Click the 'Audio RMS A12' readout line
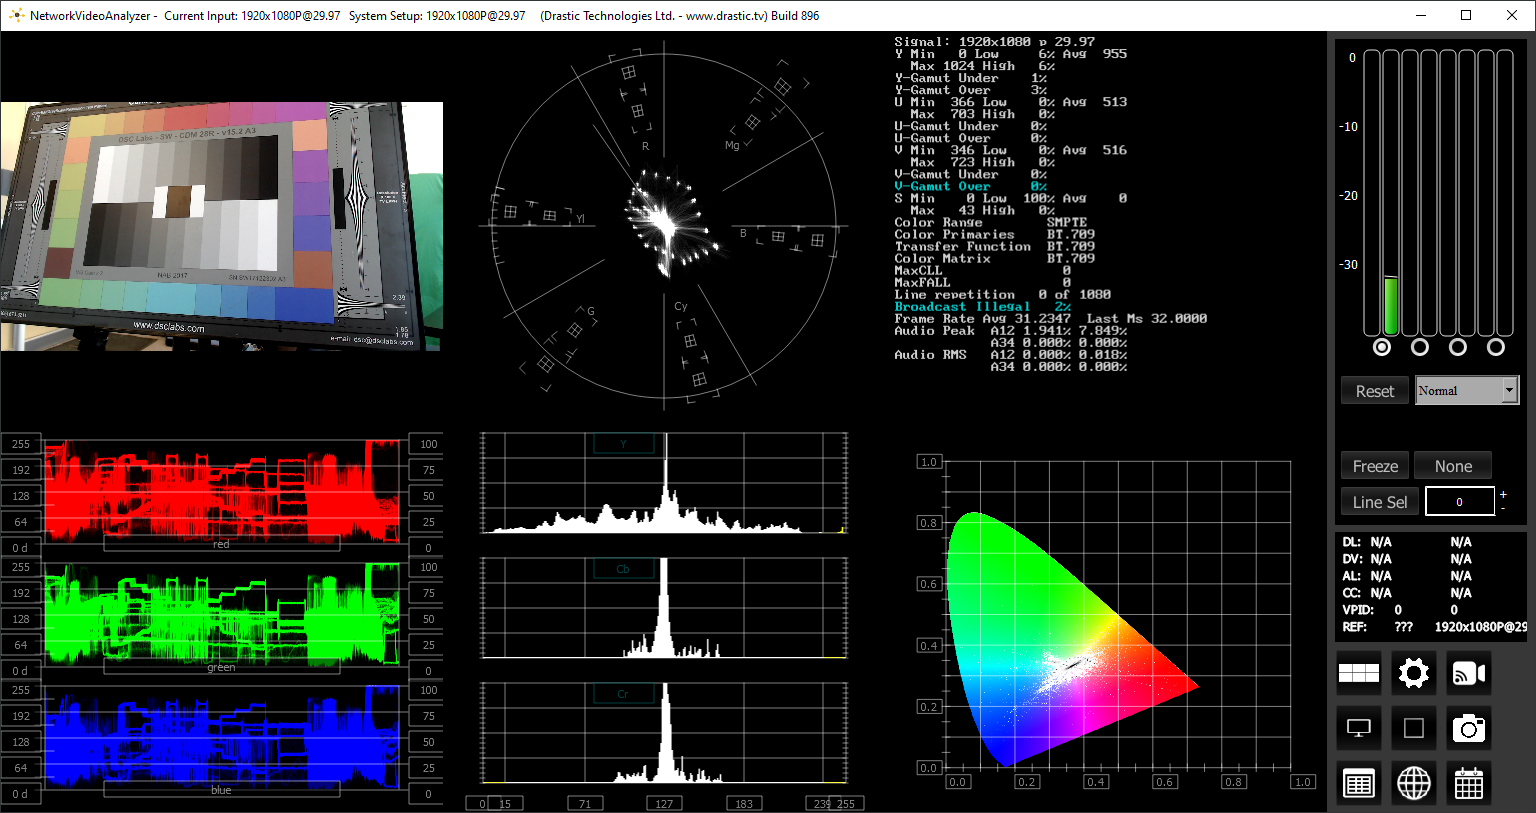Viewport: 1536px width, 813px height. (x=1010, y=354)
